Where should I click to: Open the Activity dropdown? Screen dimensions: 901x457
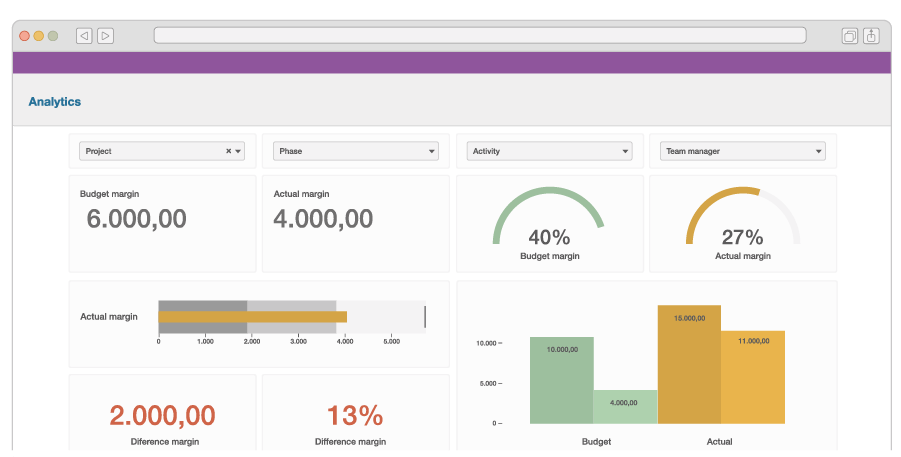point(549,151)
